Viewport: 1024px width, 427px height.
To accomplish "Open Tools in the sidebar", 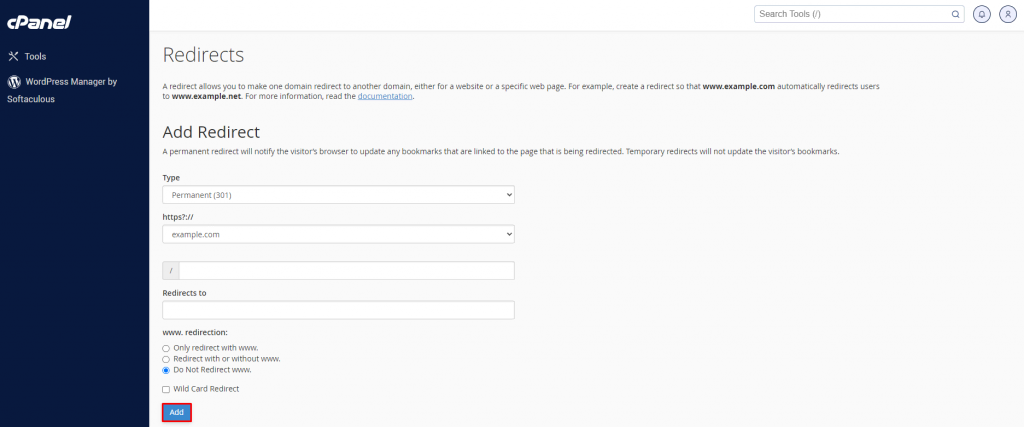I will coord(36,57).
